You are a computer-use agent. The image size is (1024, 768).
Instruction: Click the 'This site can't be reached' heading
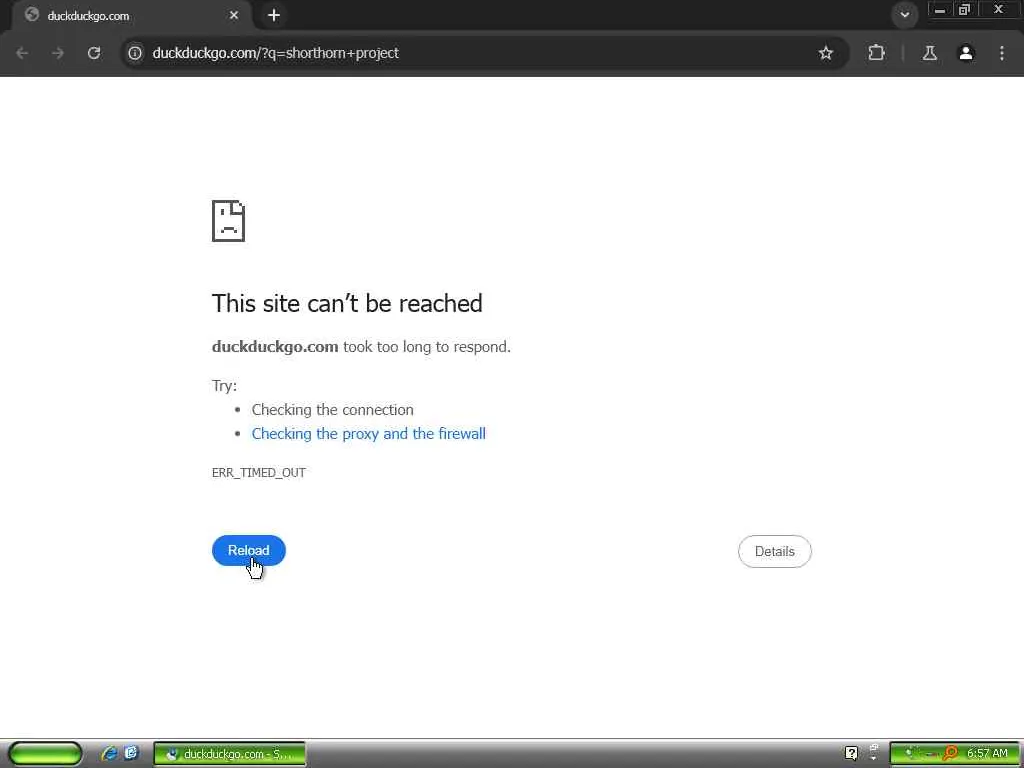click(x=347, y=303)
